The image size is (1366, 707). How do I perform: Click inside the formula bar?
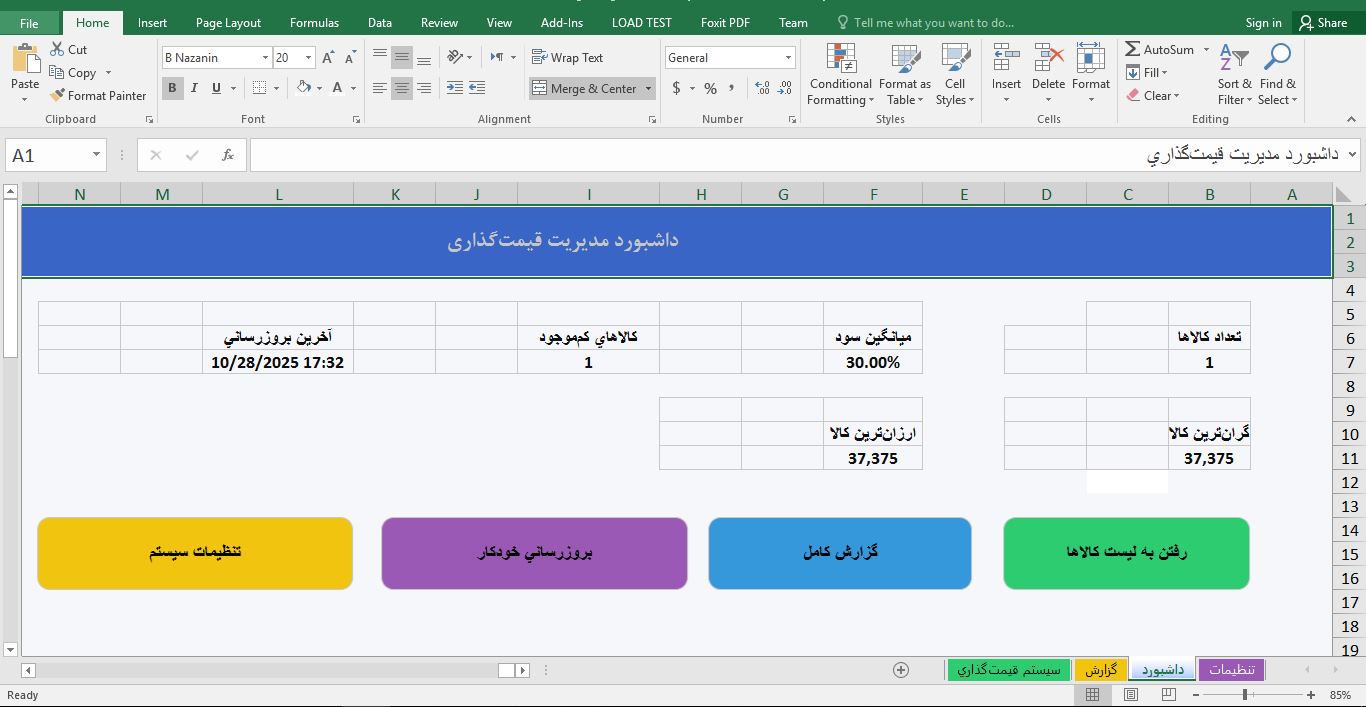coord(700,155)
